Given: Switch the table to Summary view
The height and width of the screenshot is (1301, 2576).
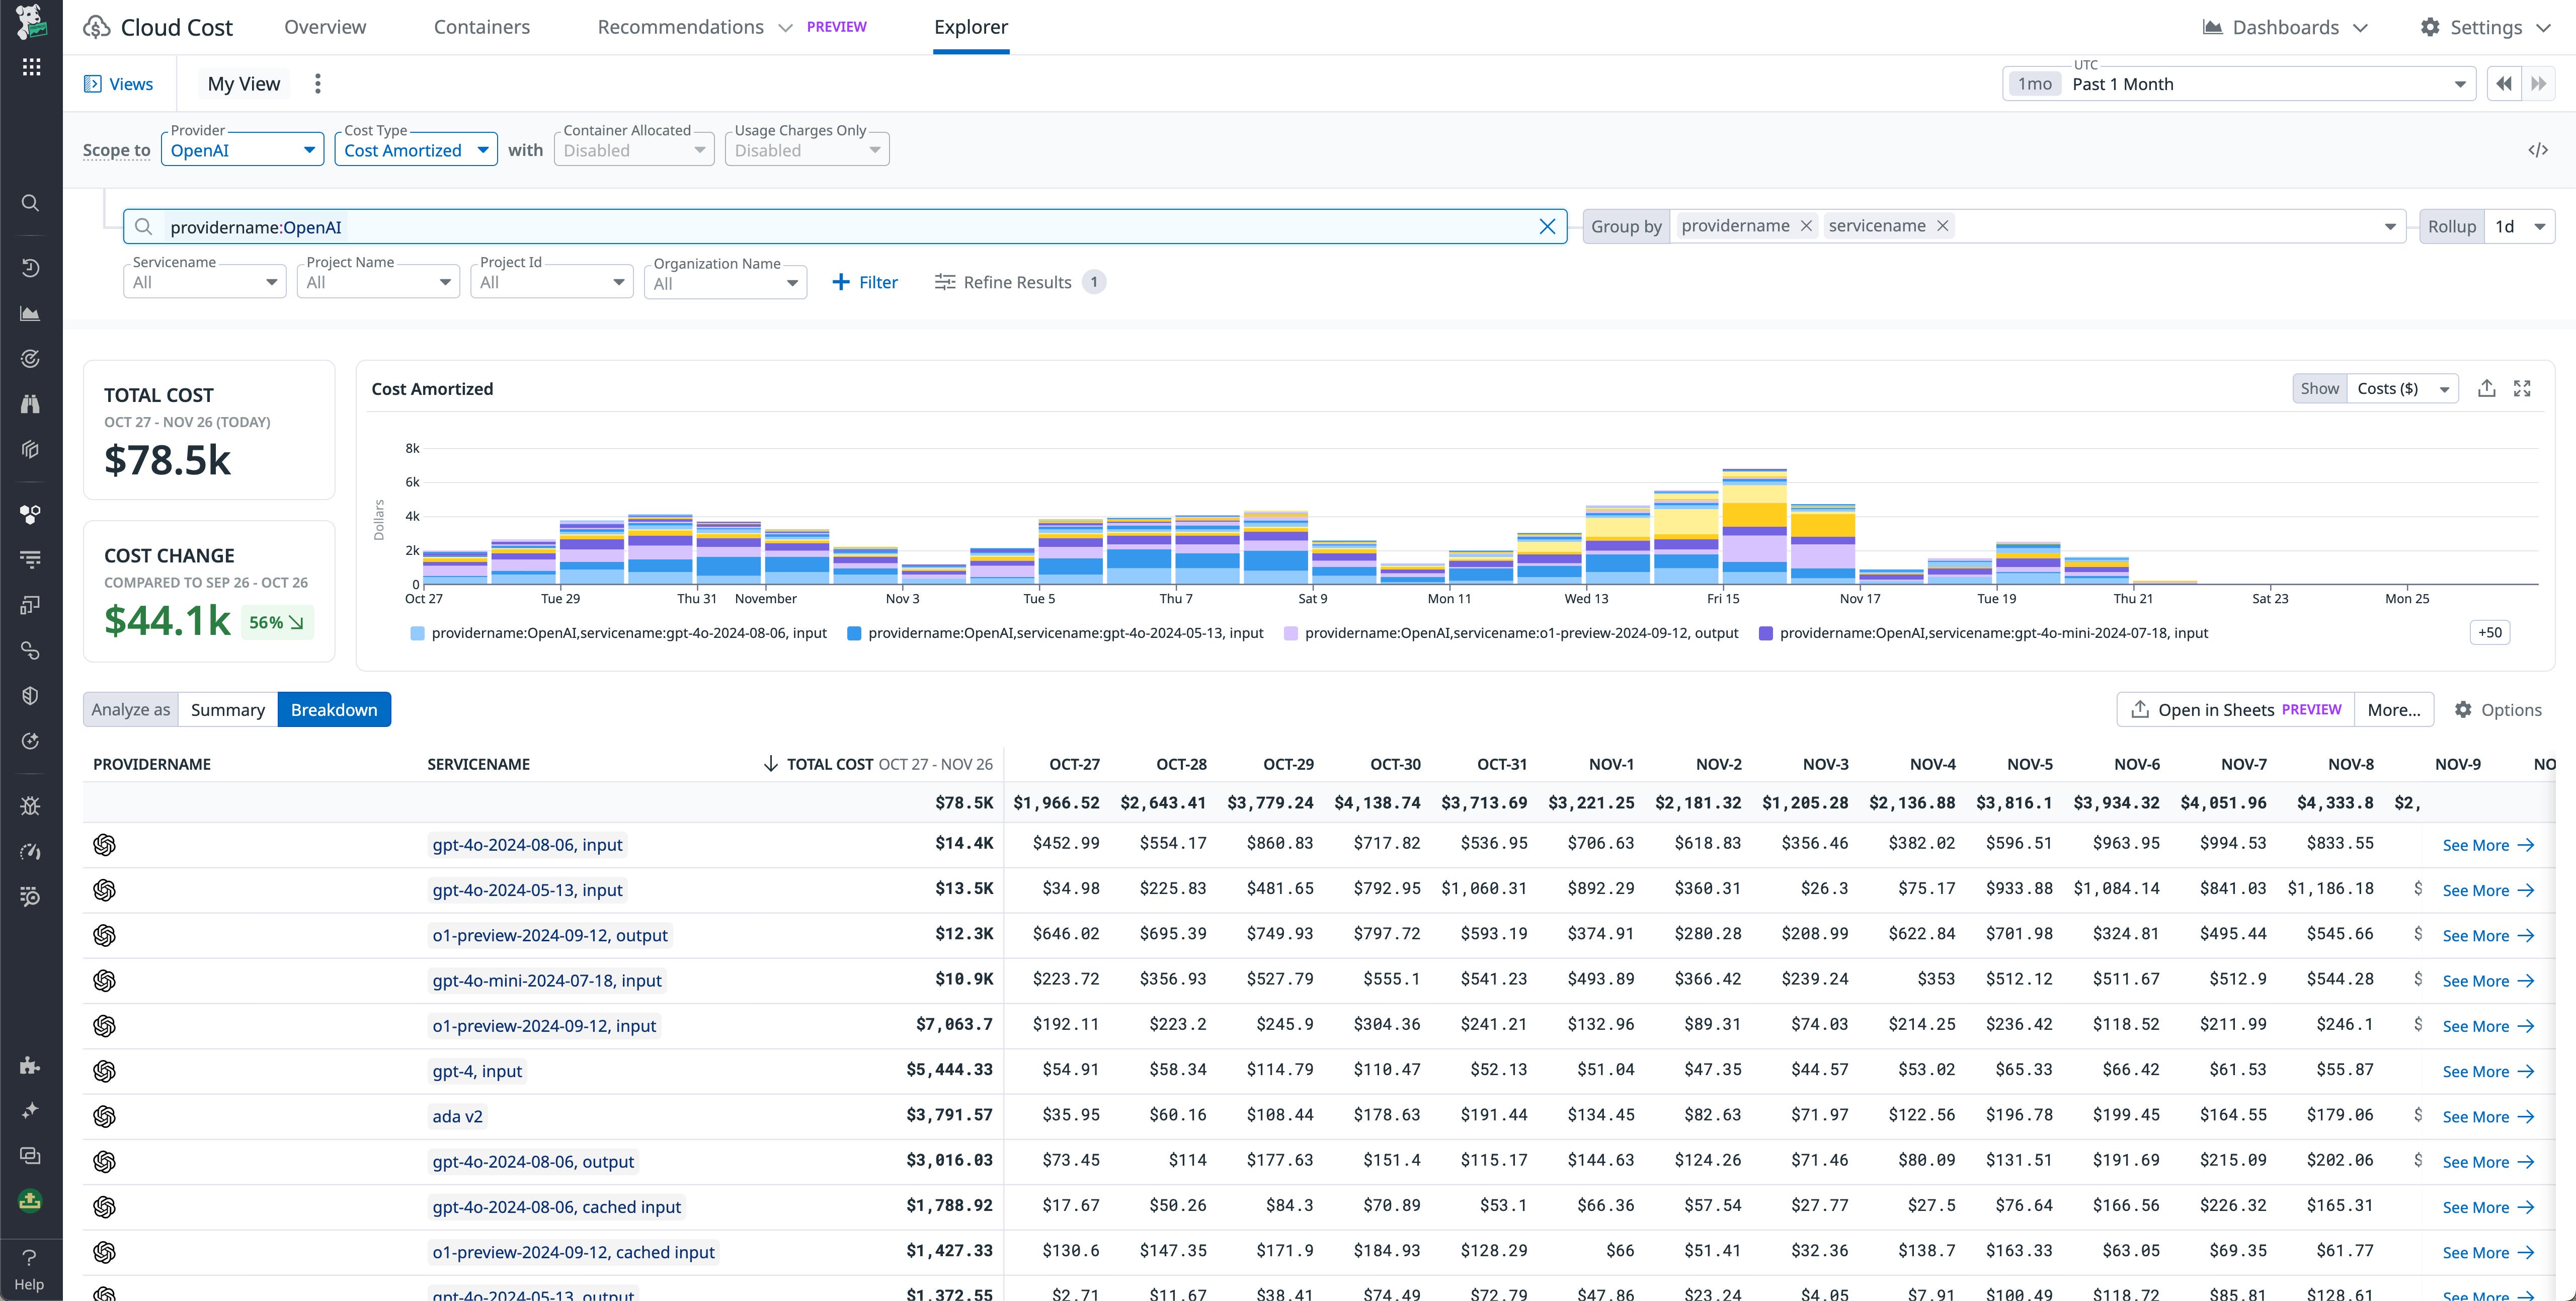Looking at the screenshot, I should (x=228, y=709).
